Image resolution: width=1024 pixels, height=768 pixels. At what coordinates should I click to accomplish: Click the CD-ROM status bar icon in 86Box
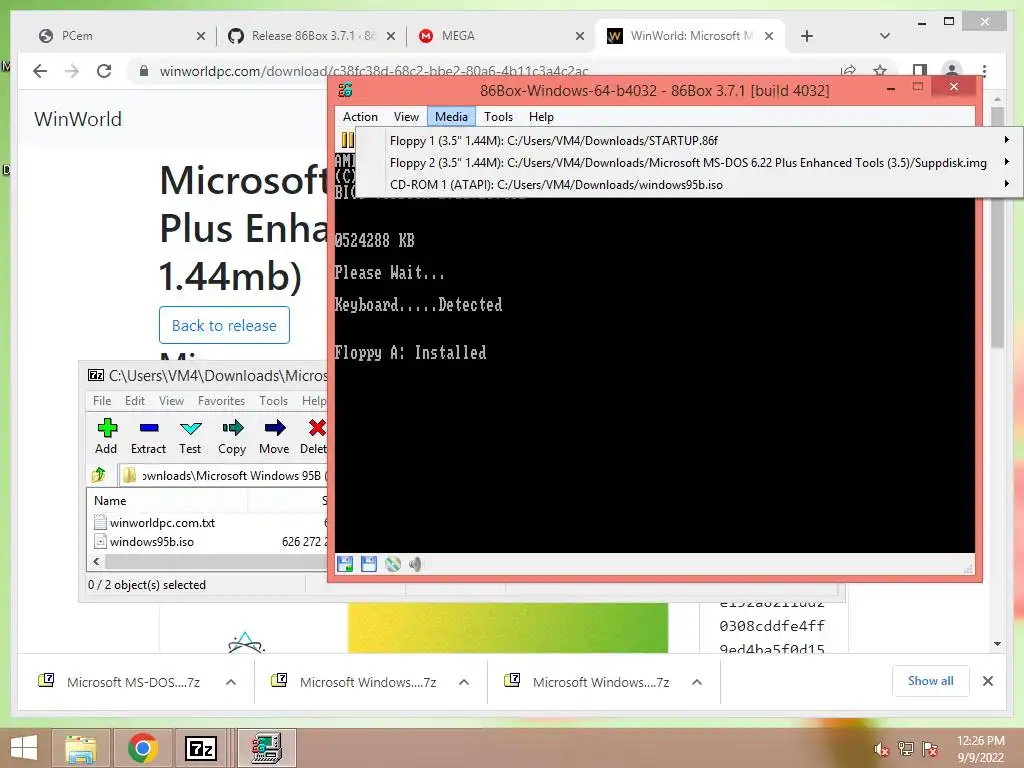[392, 564]
